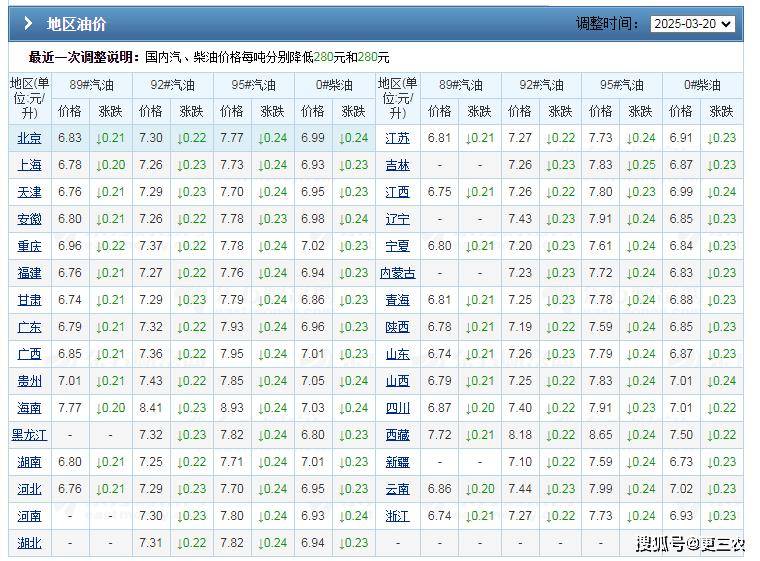760x561 pixels.
Task: Select 新疆 92# price 7.10
Action: tap(520, 462)
